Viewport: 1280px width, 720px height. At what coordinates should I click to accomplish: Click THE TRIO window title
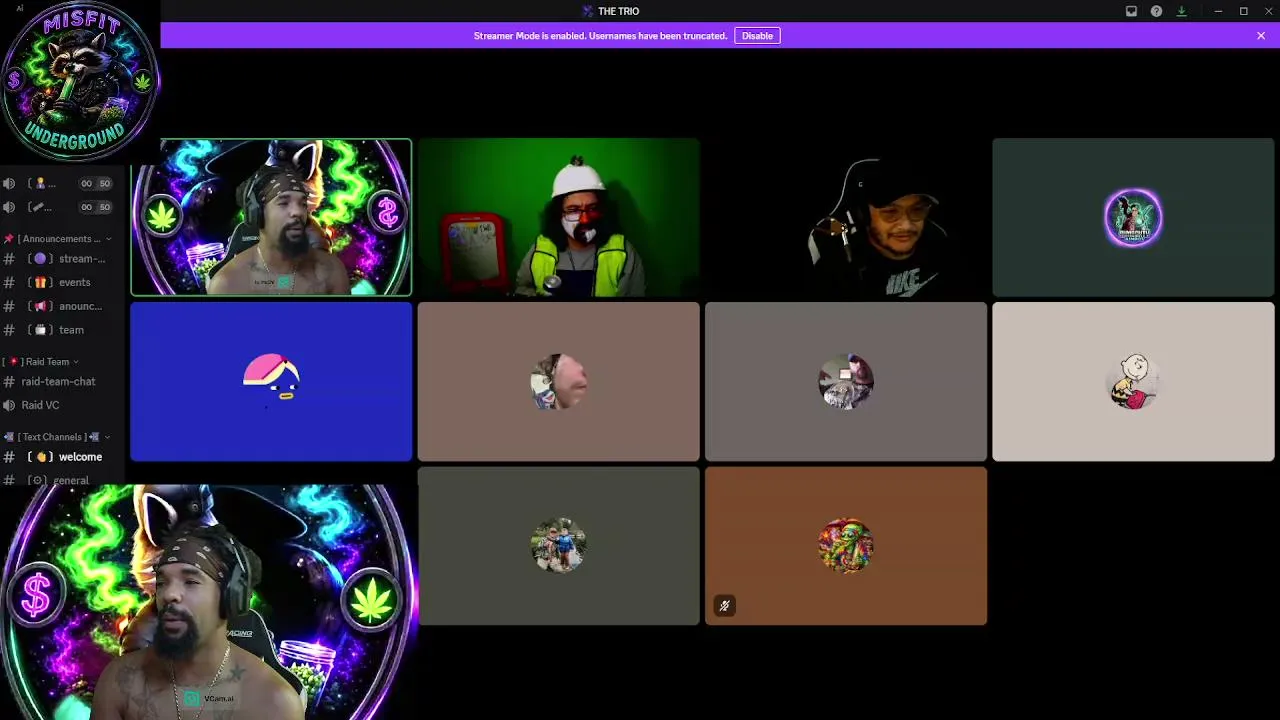(x=618, y=11)
